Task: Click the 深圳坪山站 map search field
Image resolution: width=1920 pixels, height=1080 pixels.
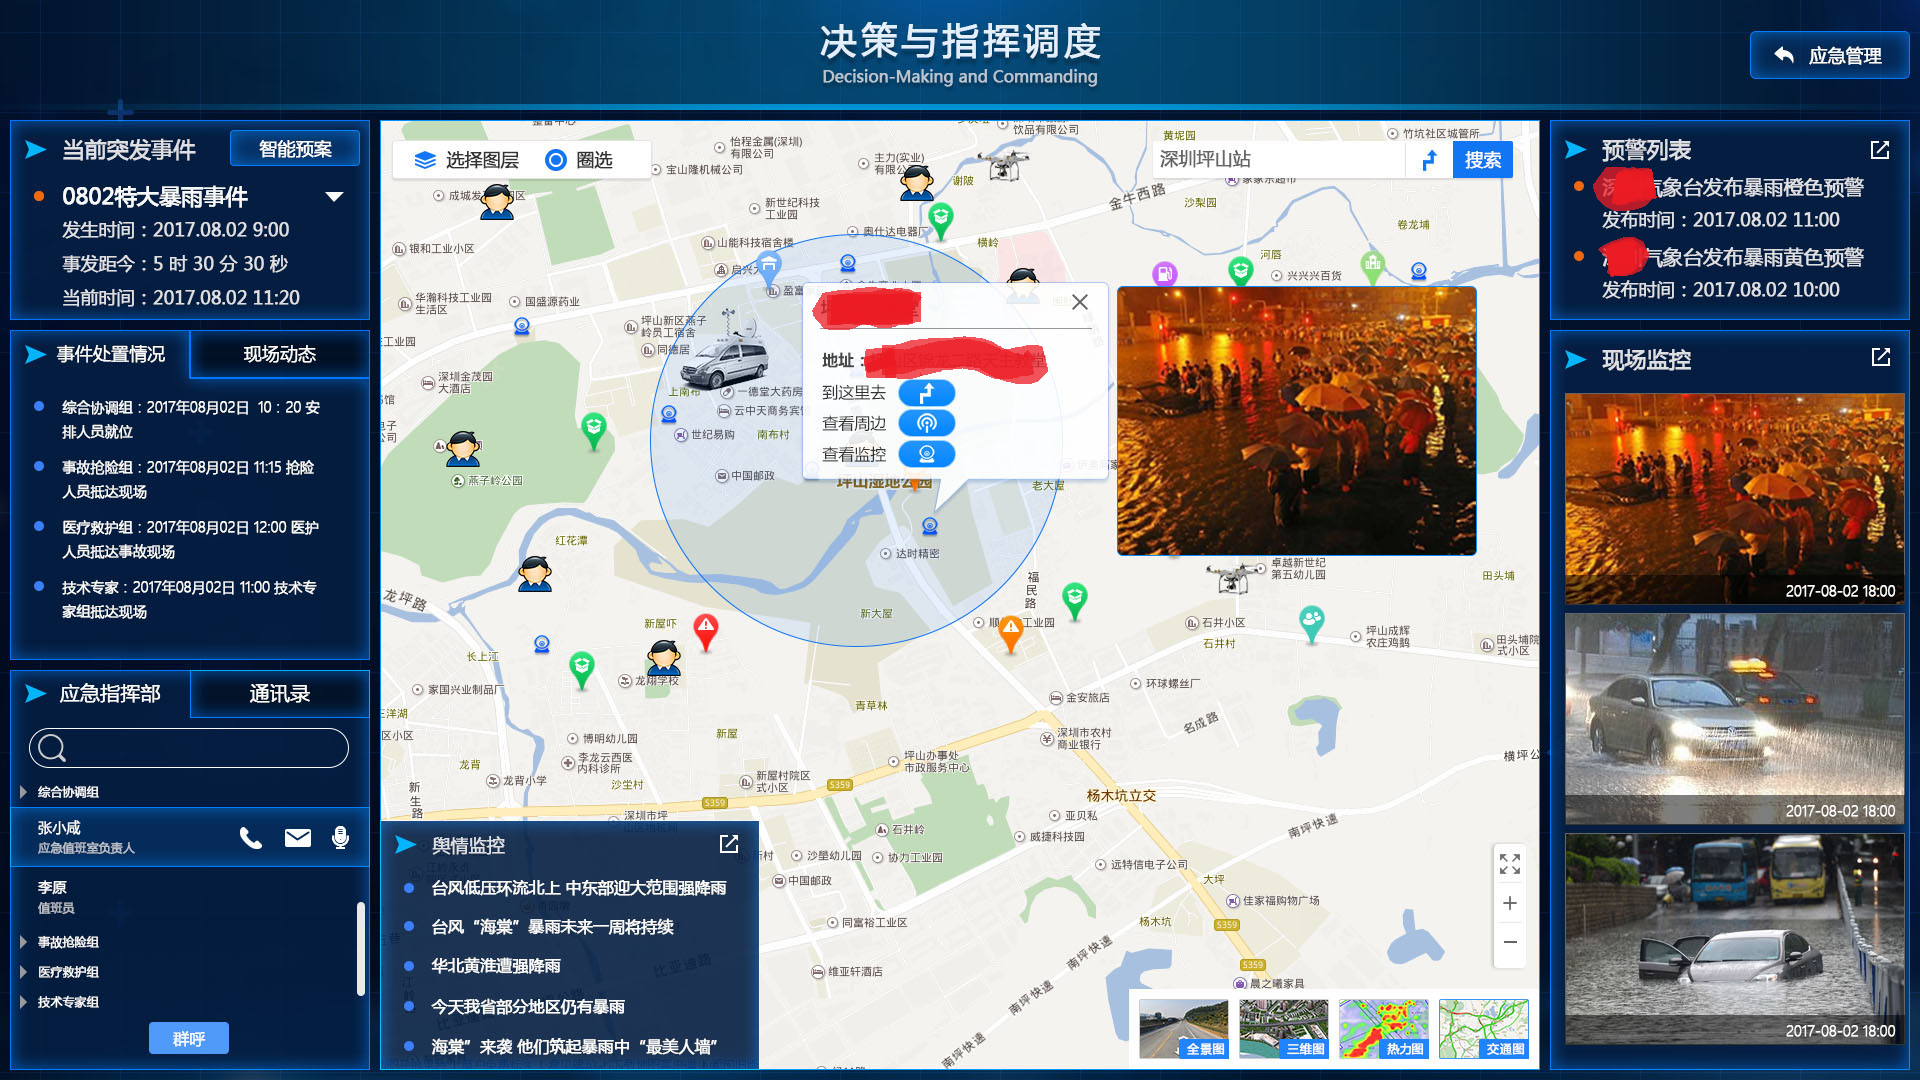Action: pyautogui.click(x=1278, y=160)
